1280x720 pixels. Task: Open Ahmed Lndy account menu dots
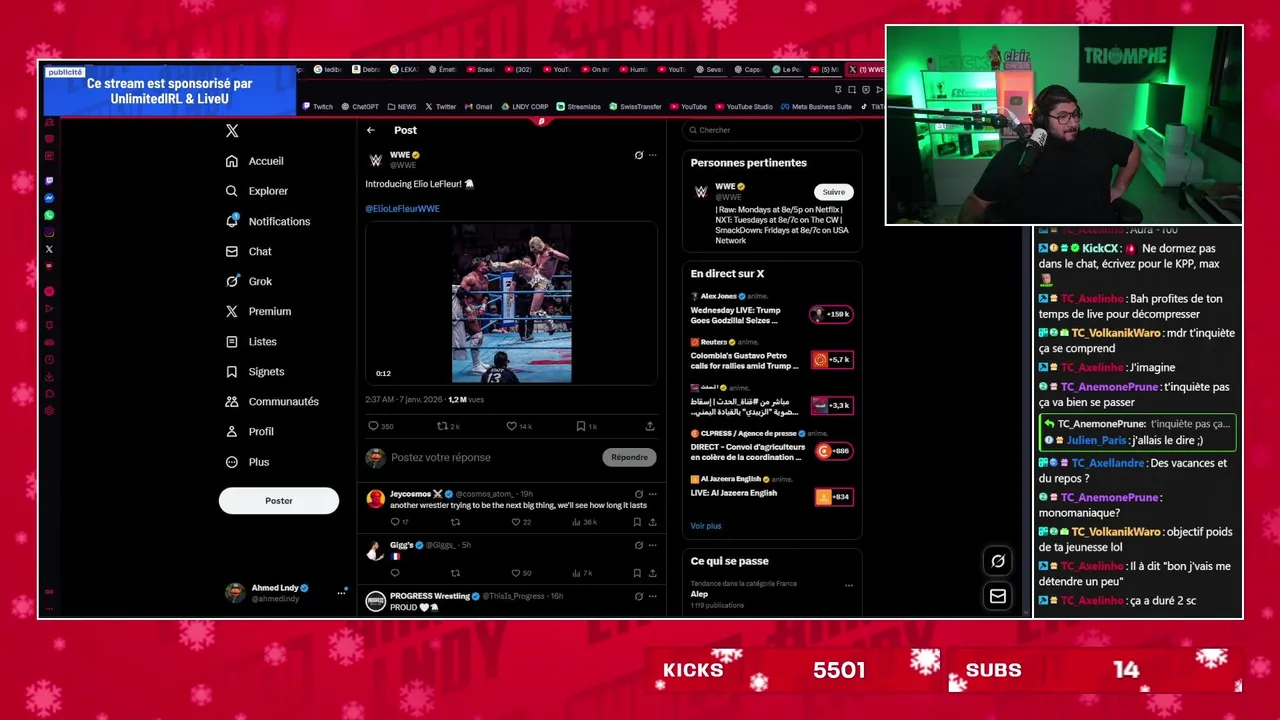tap(341, 592)
